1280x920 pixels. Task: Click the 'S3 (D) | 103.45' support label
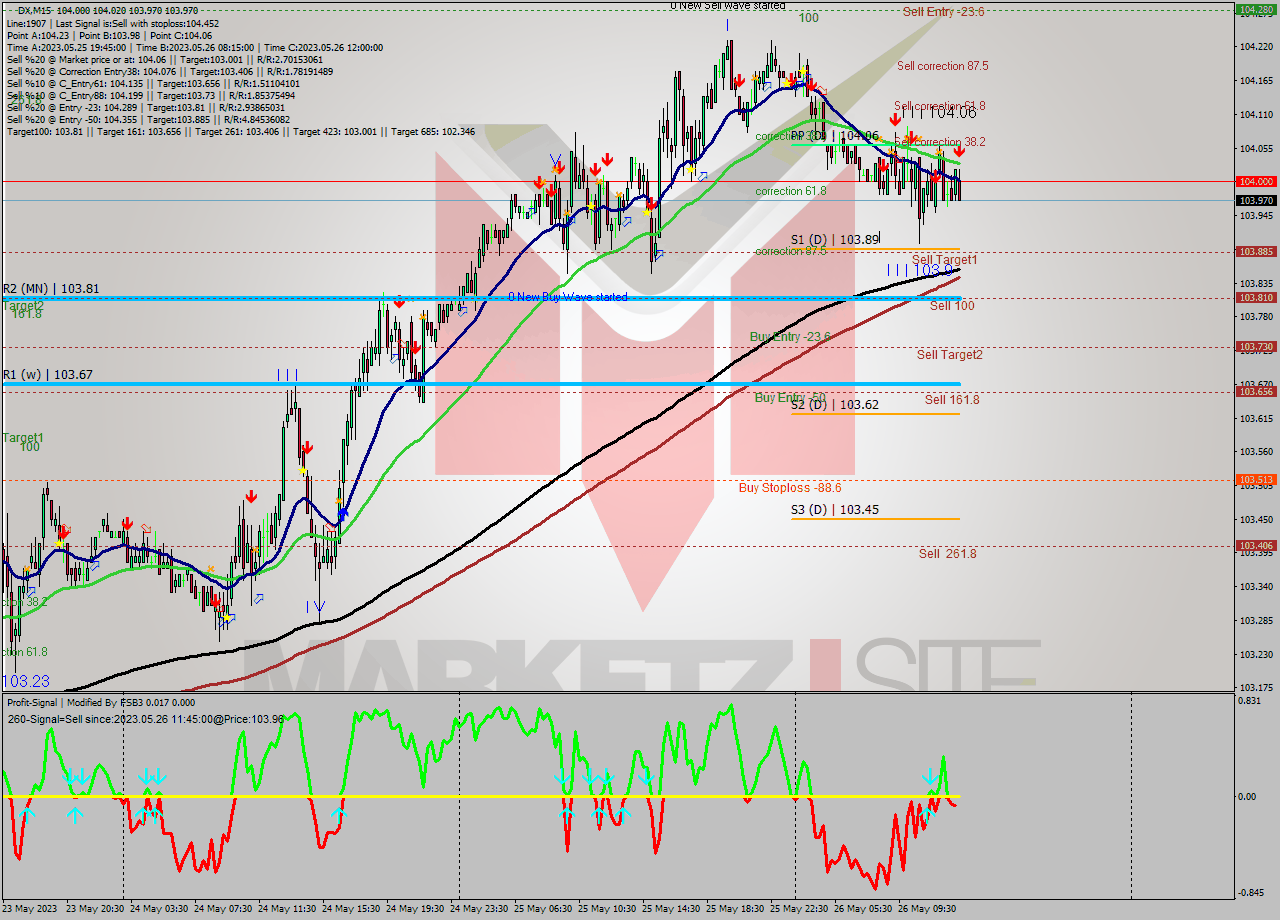point(834,510)
